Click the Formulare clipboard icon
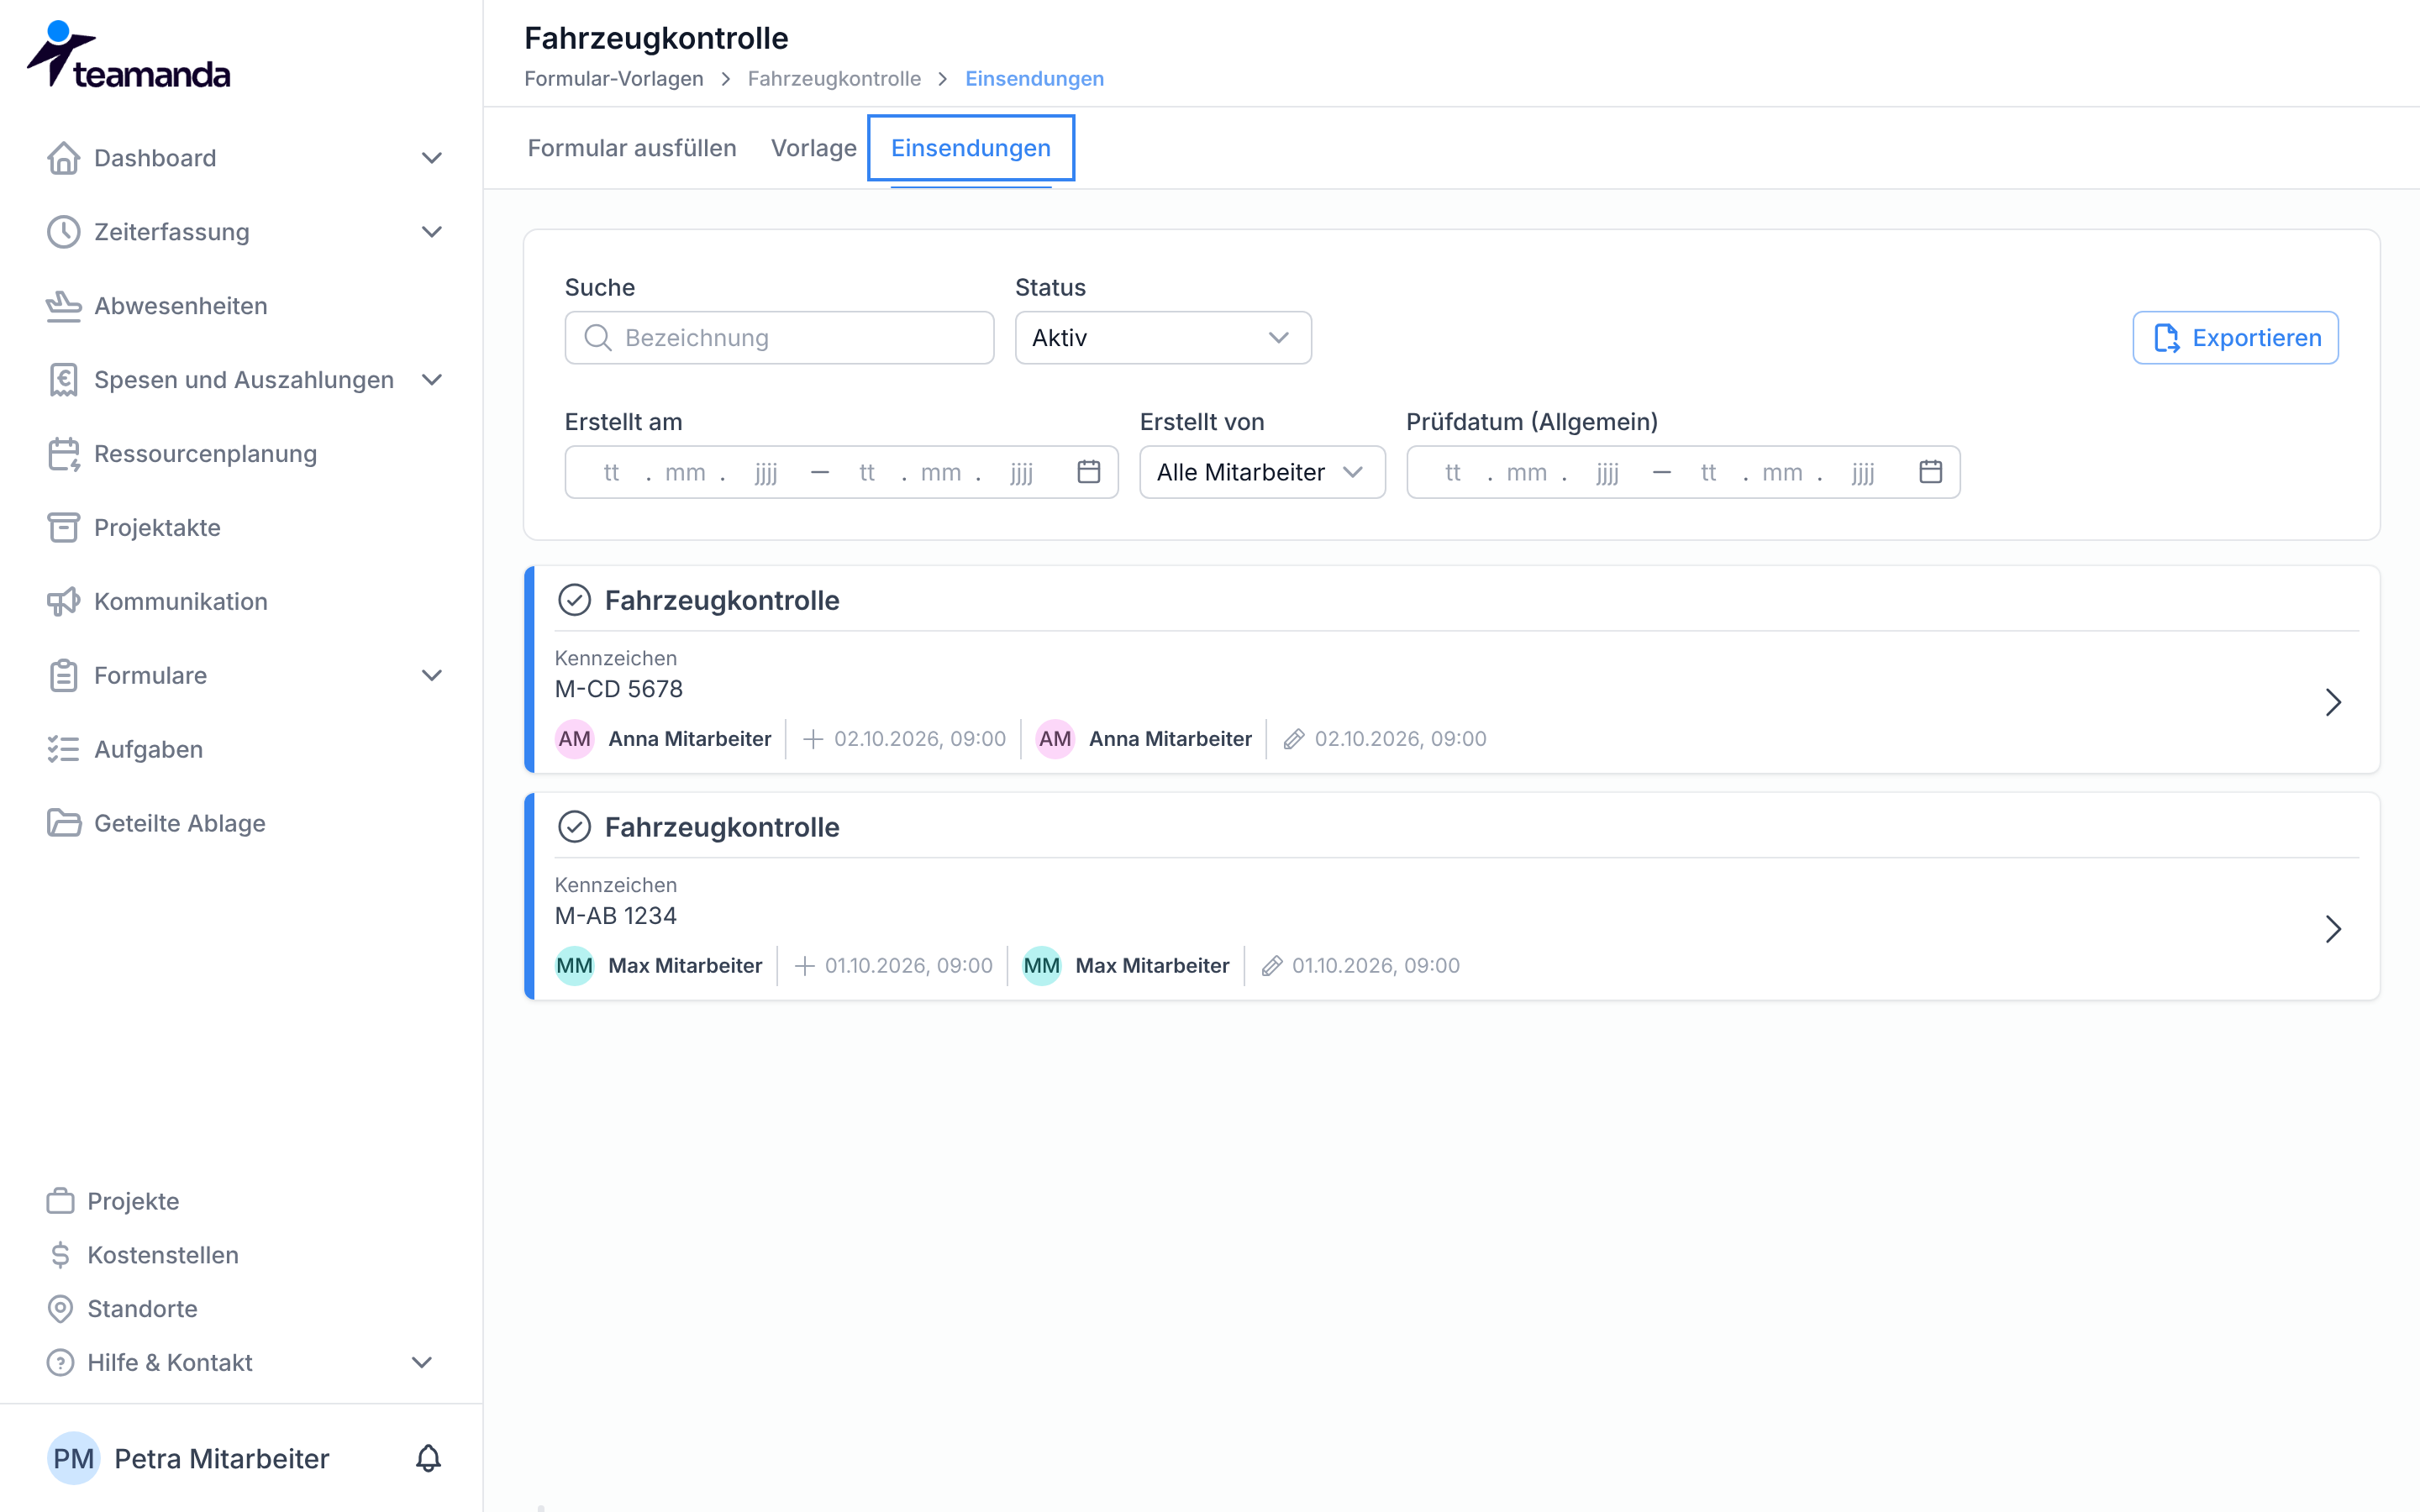Viewport: 2420px width, 1512px height. coord(63,676)
